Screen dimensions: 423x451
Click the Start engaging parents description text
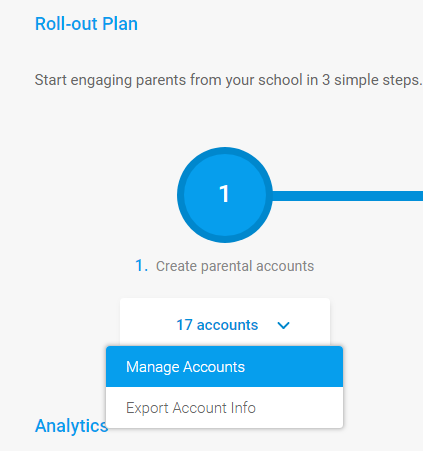point(228,80)
